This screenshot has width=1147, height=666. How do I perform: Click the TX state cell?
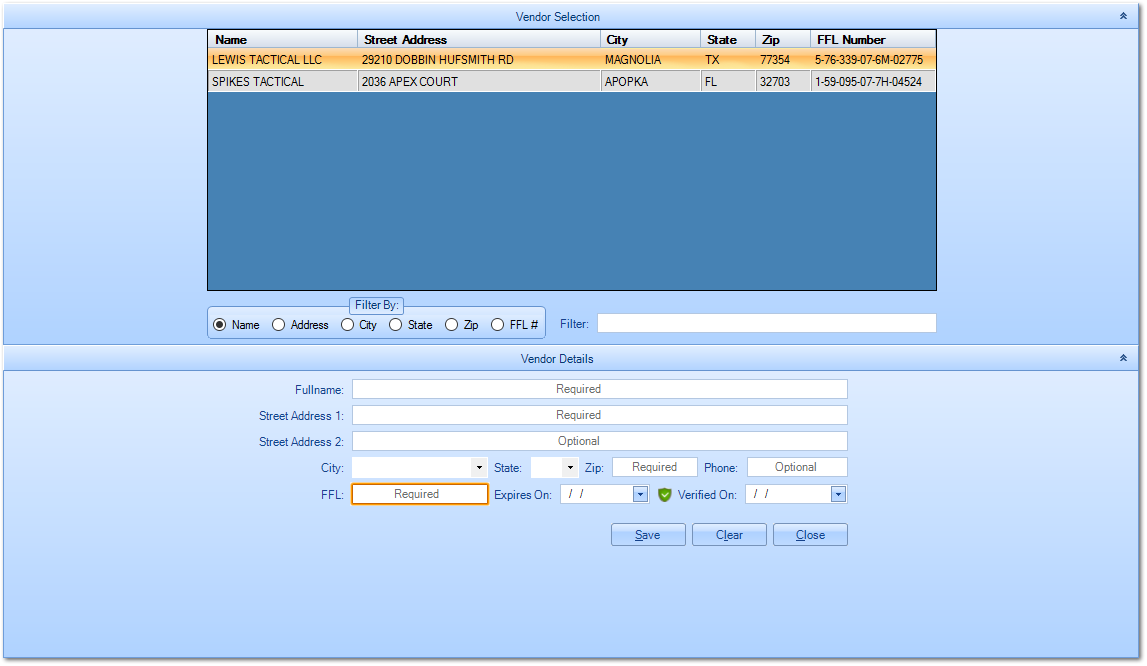pyautogui.click(x=728, y=59)
